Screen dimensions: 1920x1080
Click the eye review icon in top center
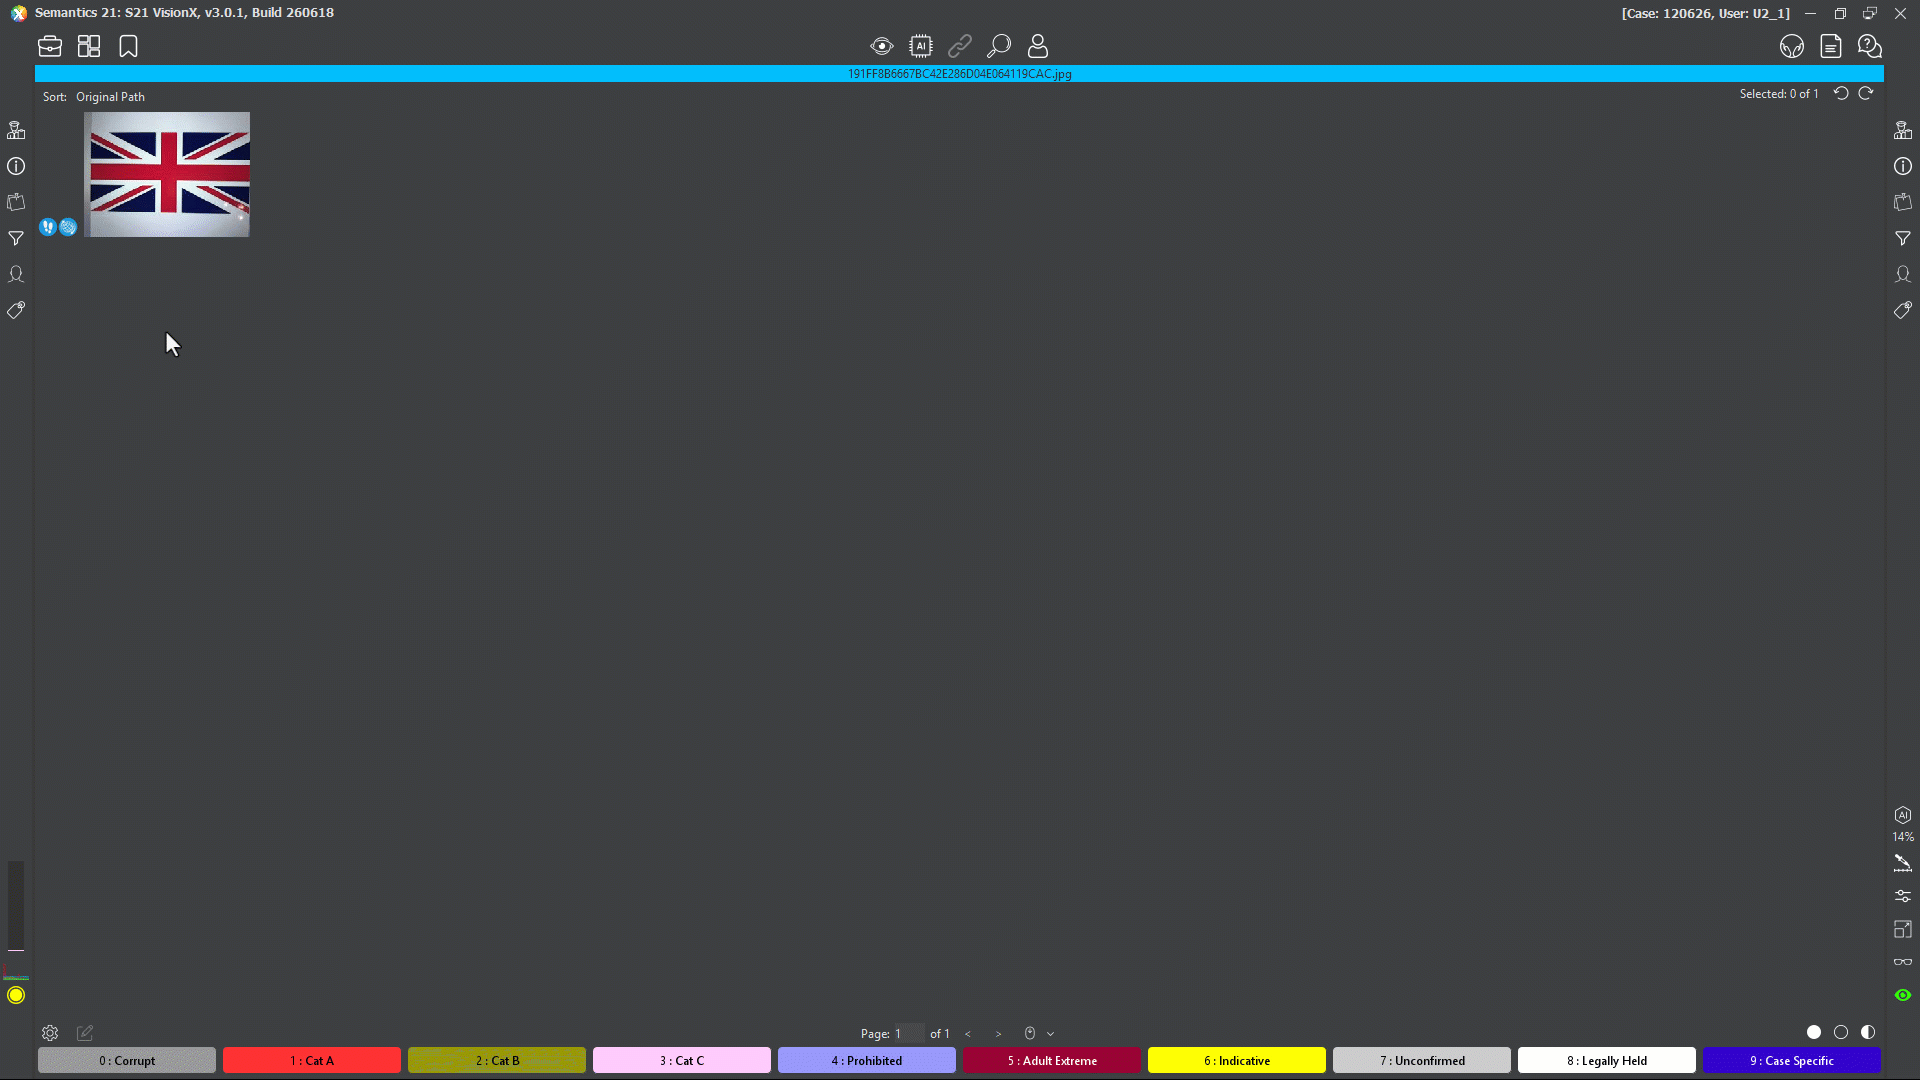tap(881, 46)
